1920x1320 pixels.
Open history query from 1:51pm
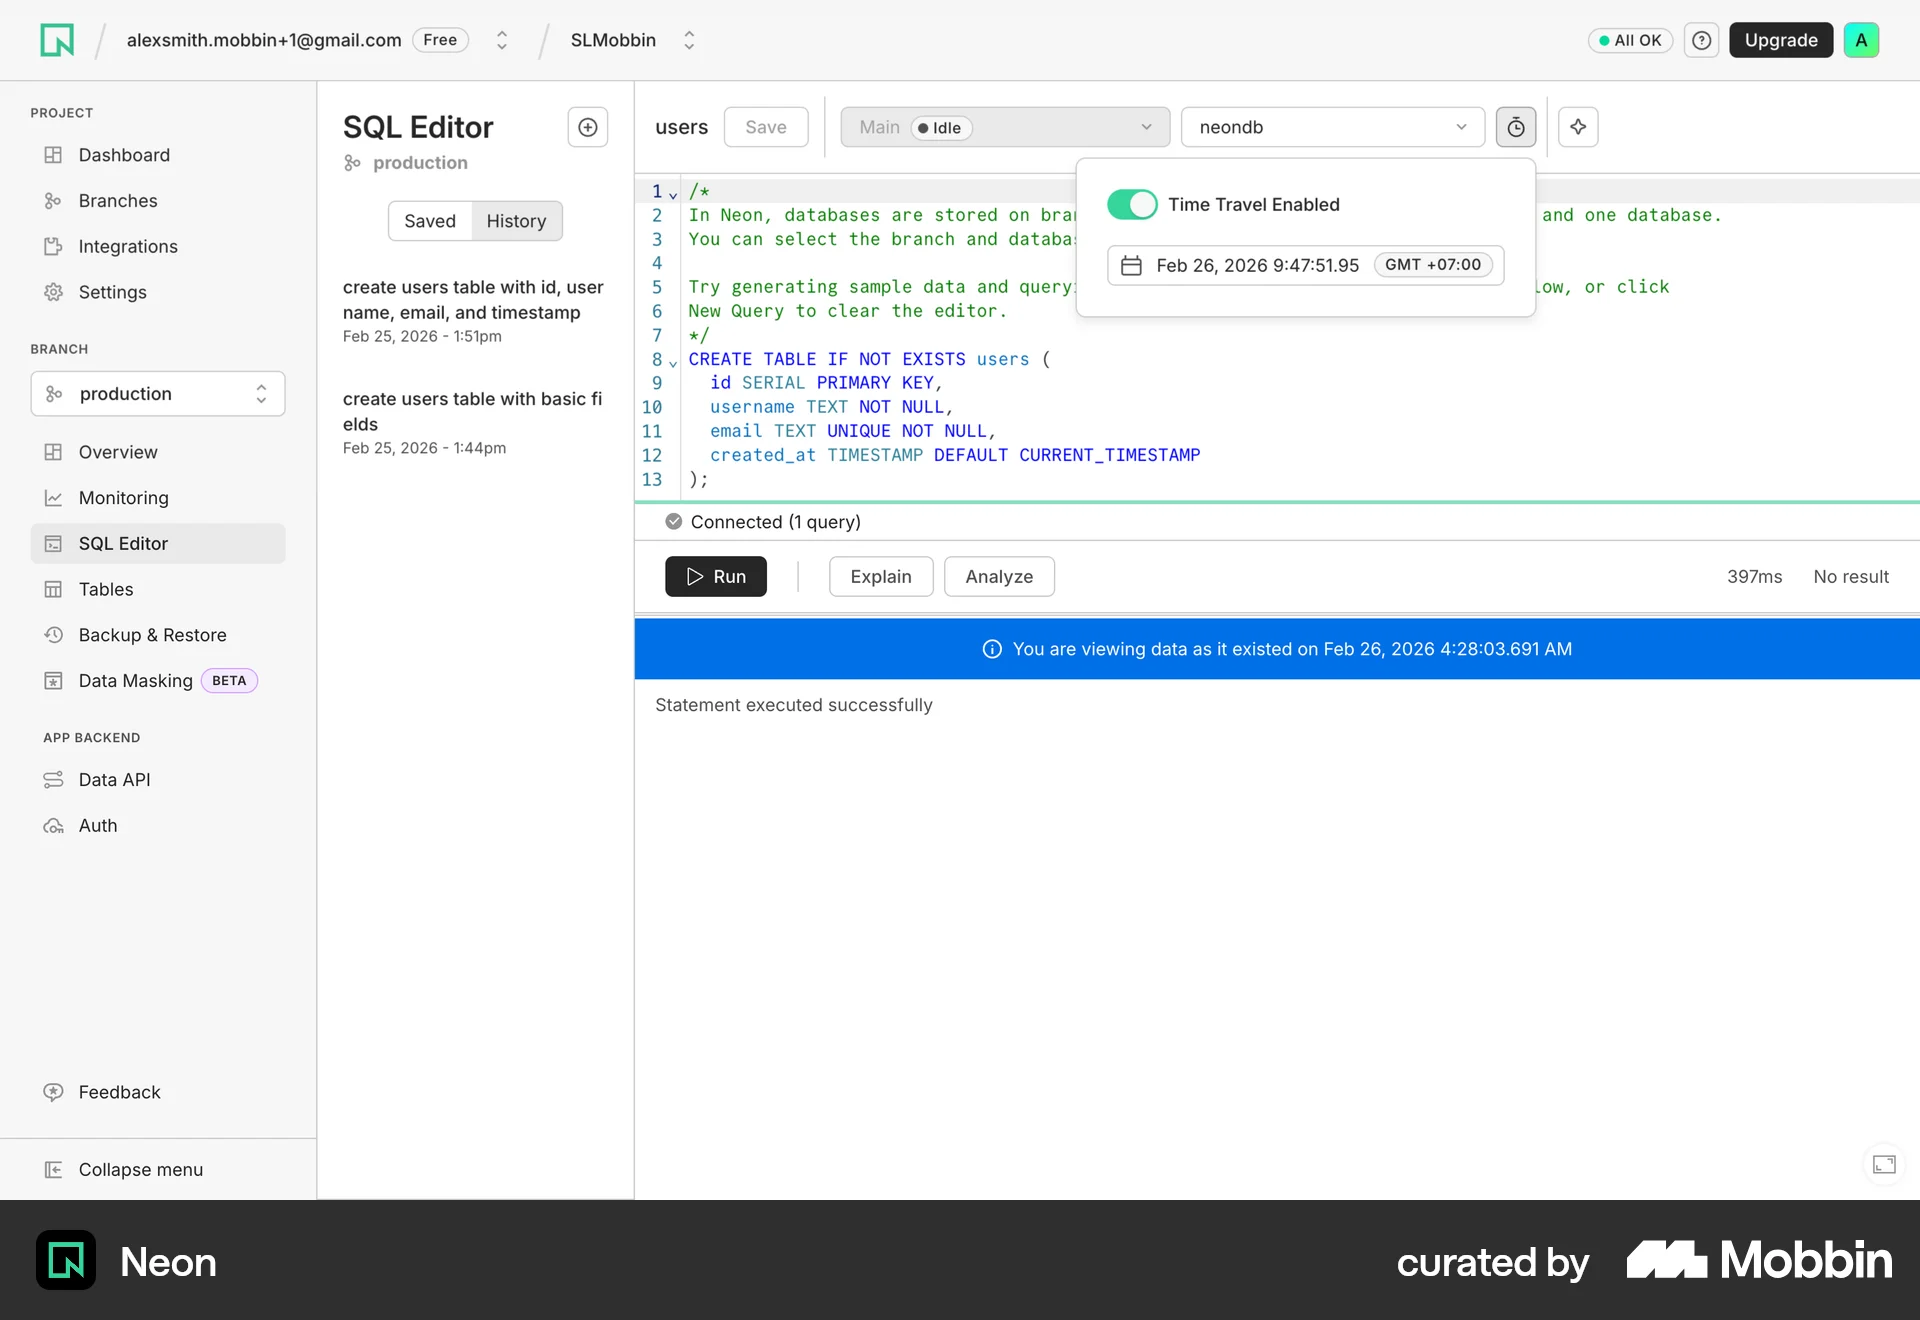pyautogui.click(x=475, y=311)
